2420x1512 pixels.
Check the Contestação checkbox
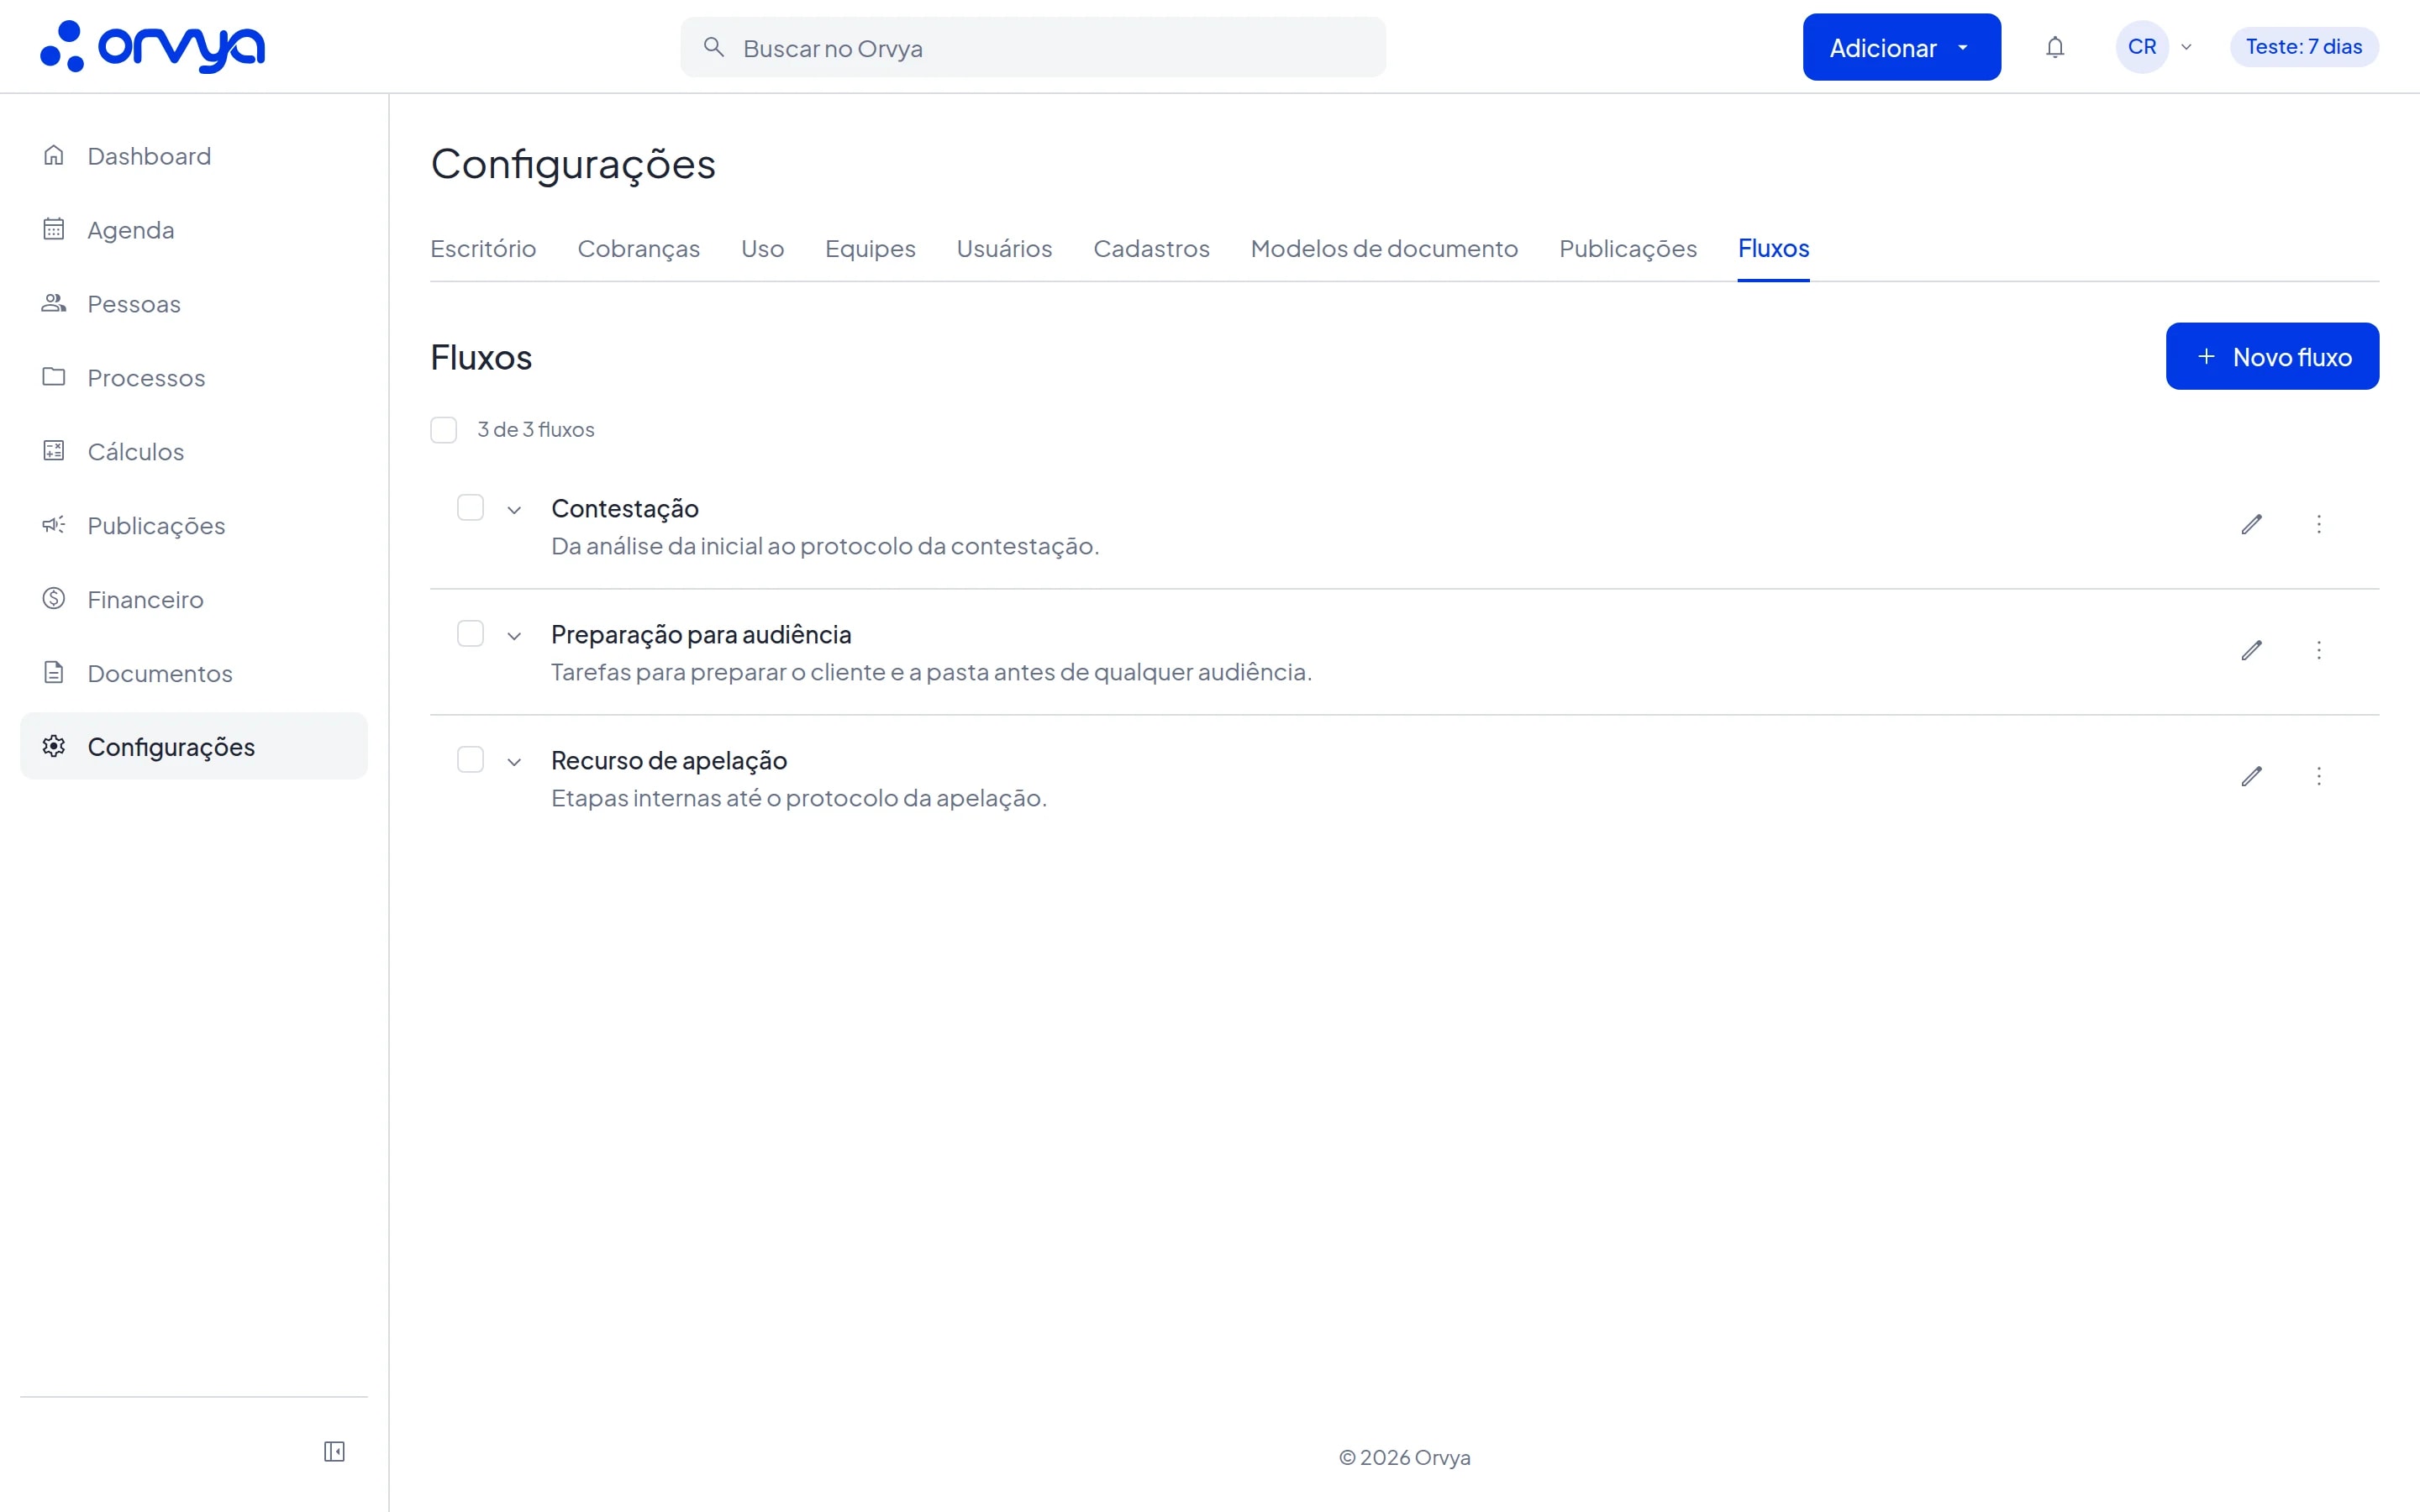click(x=470, y=508)
